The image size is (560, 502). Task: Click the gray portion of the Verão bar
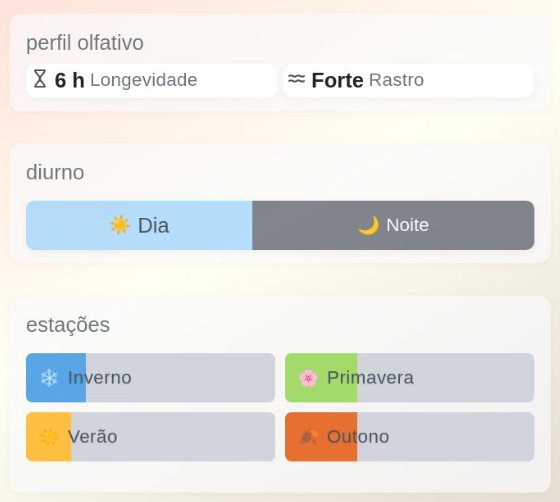(x=173, y=437)
